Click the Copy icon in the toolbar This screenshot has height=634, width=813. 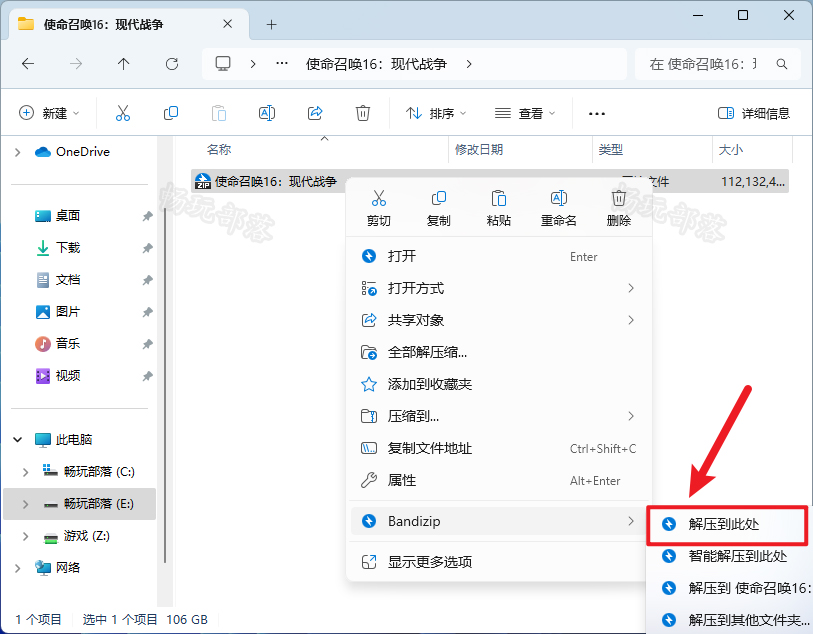(171, 113)
